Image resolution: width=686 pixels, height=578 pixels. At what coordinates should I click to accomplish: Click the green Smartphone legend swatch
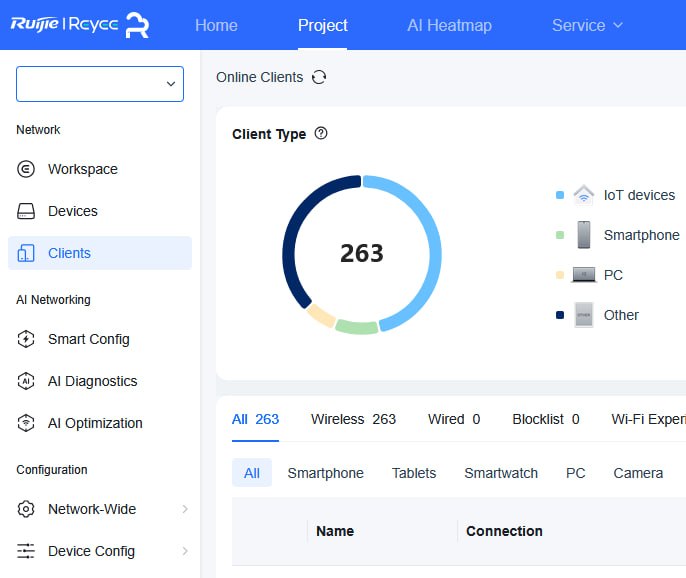pos(560,235)
